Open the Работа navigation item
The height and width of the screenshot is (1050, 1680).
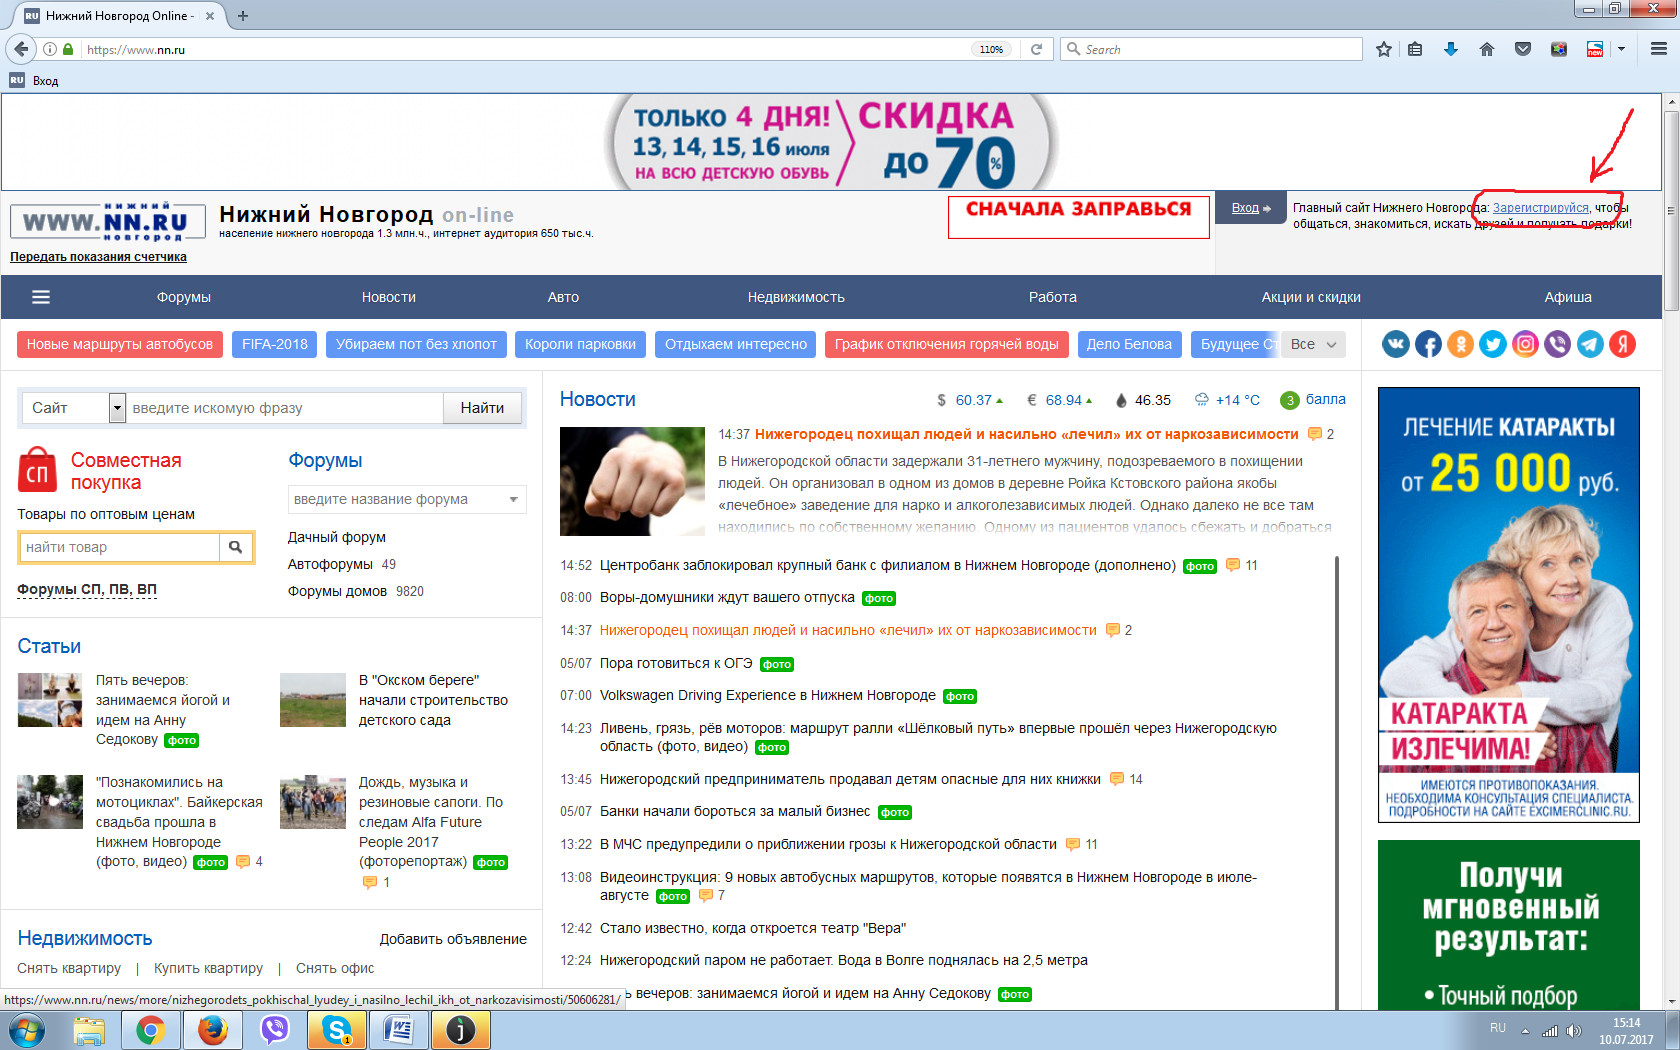click(x=1053, y=297)
